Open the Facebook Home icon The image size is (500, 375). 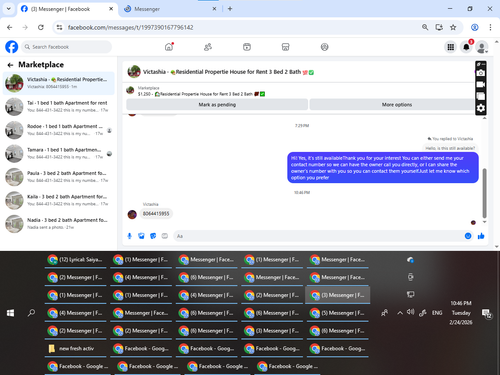(x=169, y=47)
